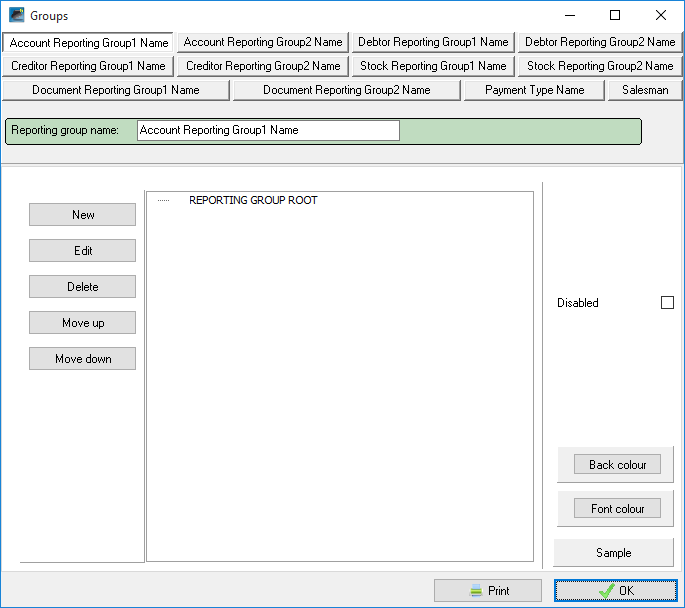Open the Debtor Reporting Group1 Name tab
685x608 pixels.
coord(433,42)
